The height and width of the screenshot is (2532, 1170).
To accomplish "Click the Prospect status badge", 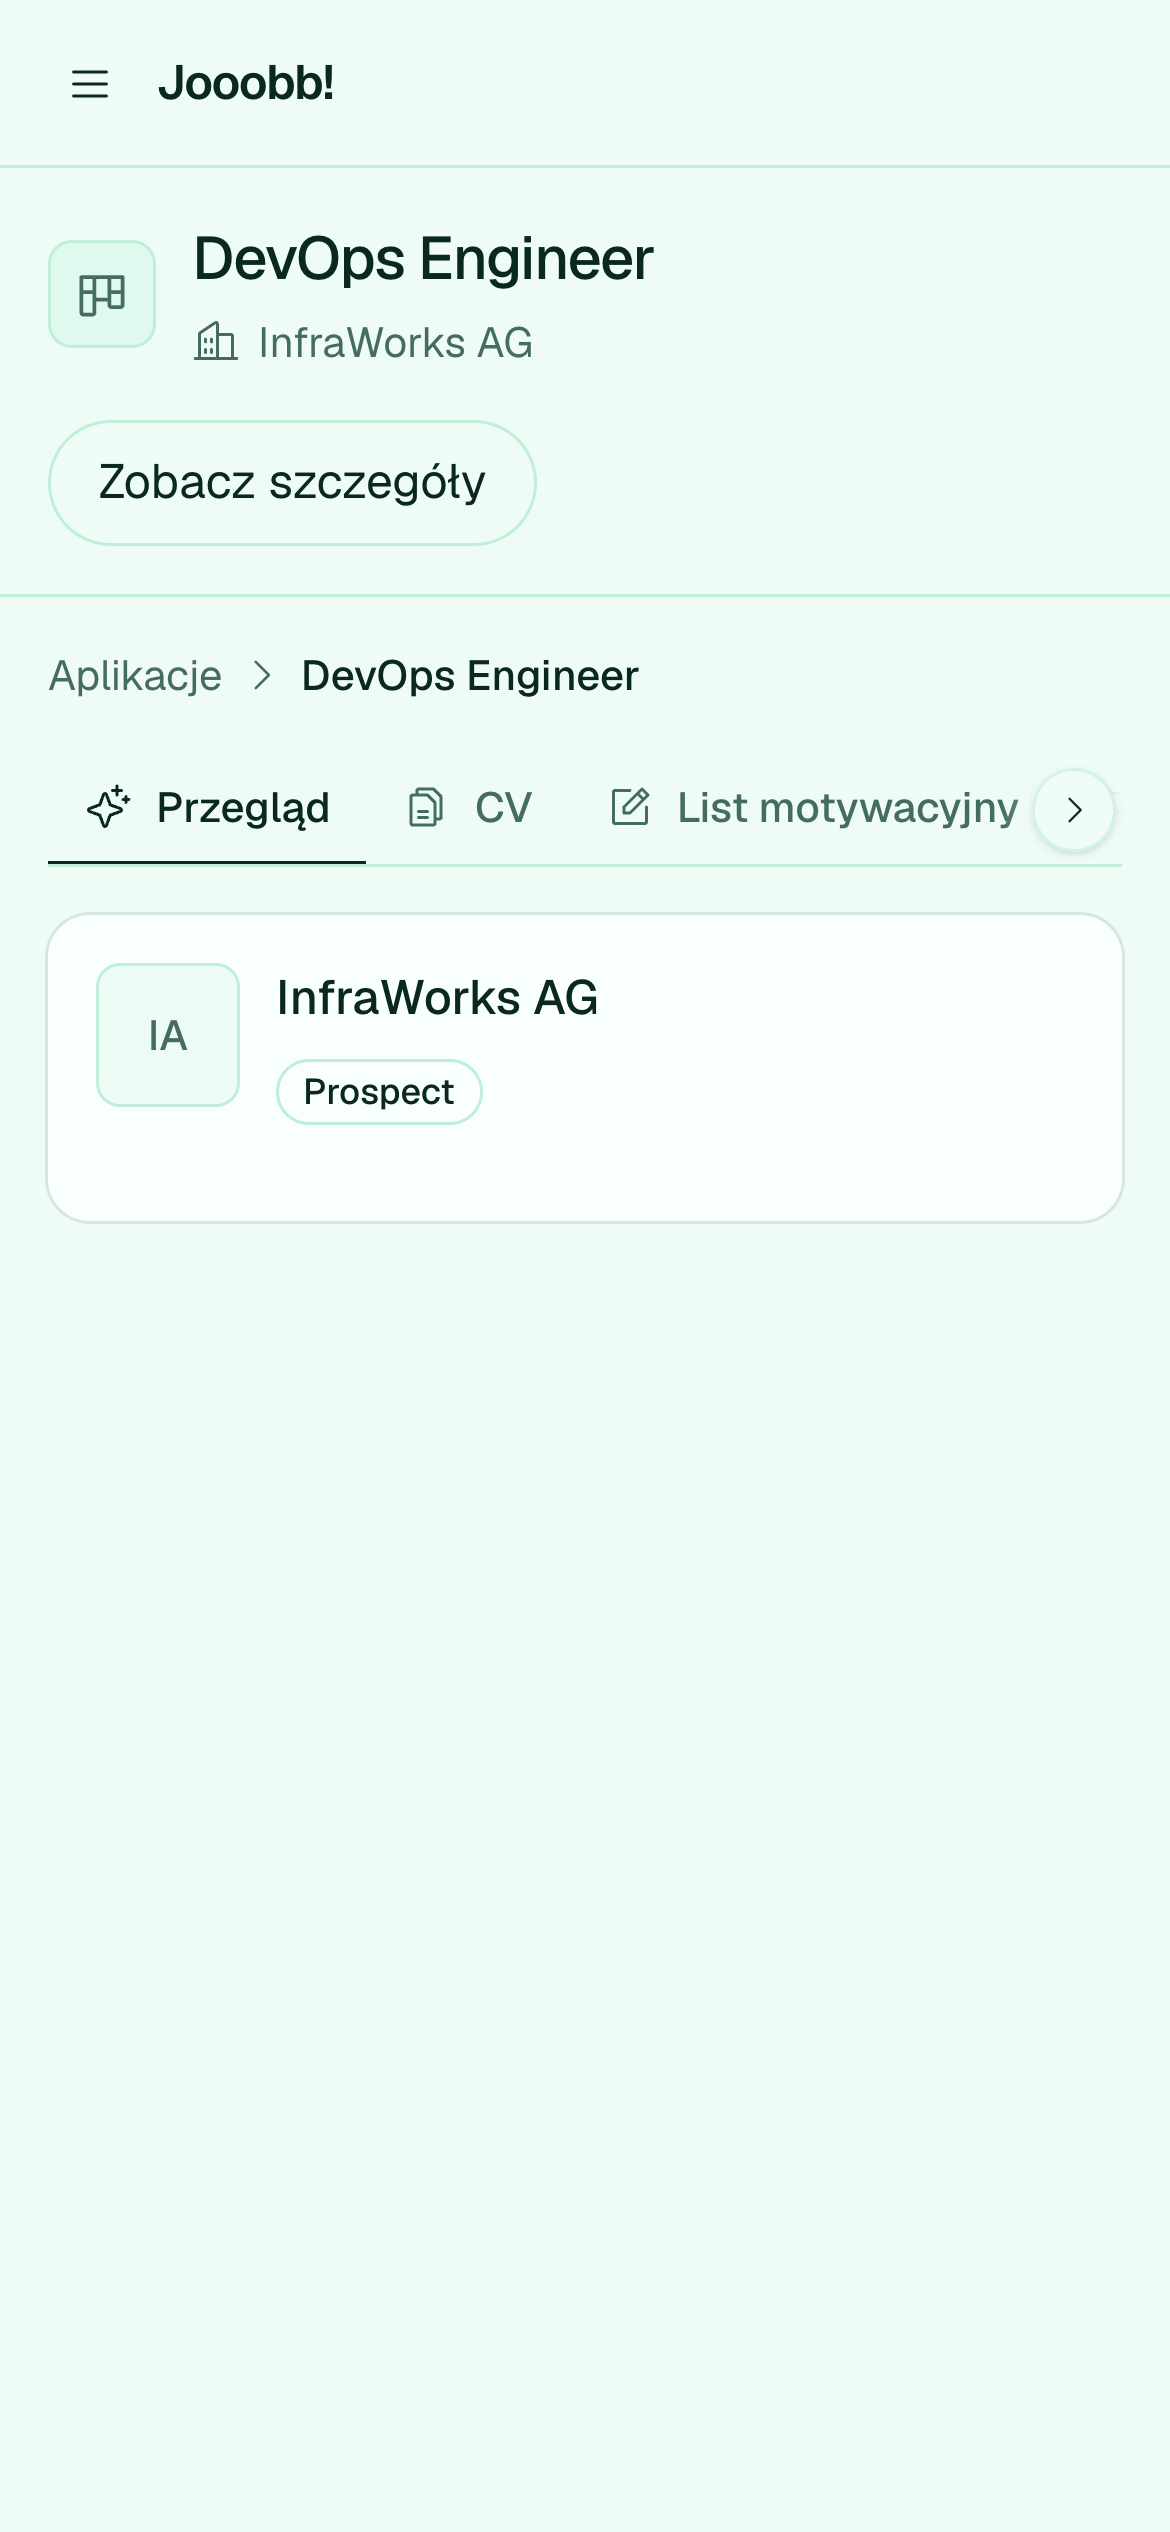I will coord(379,1092).
